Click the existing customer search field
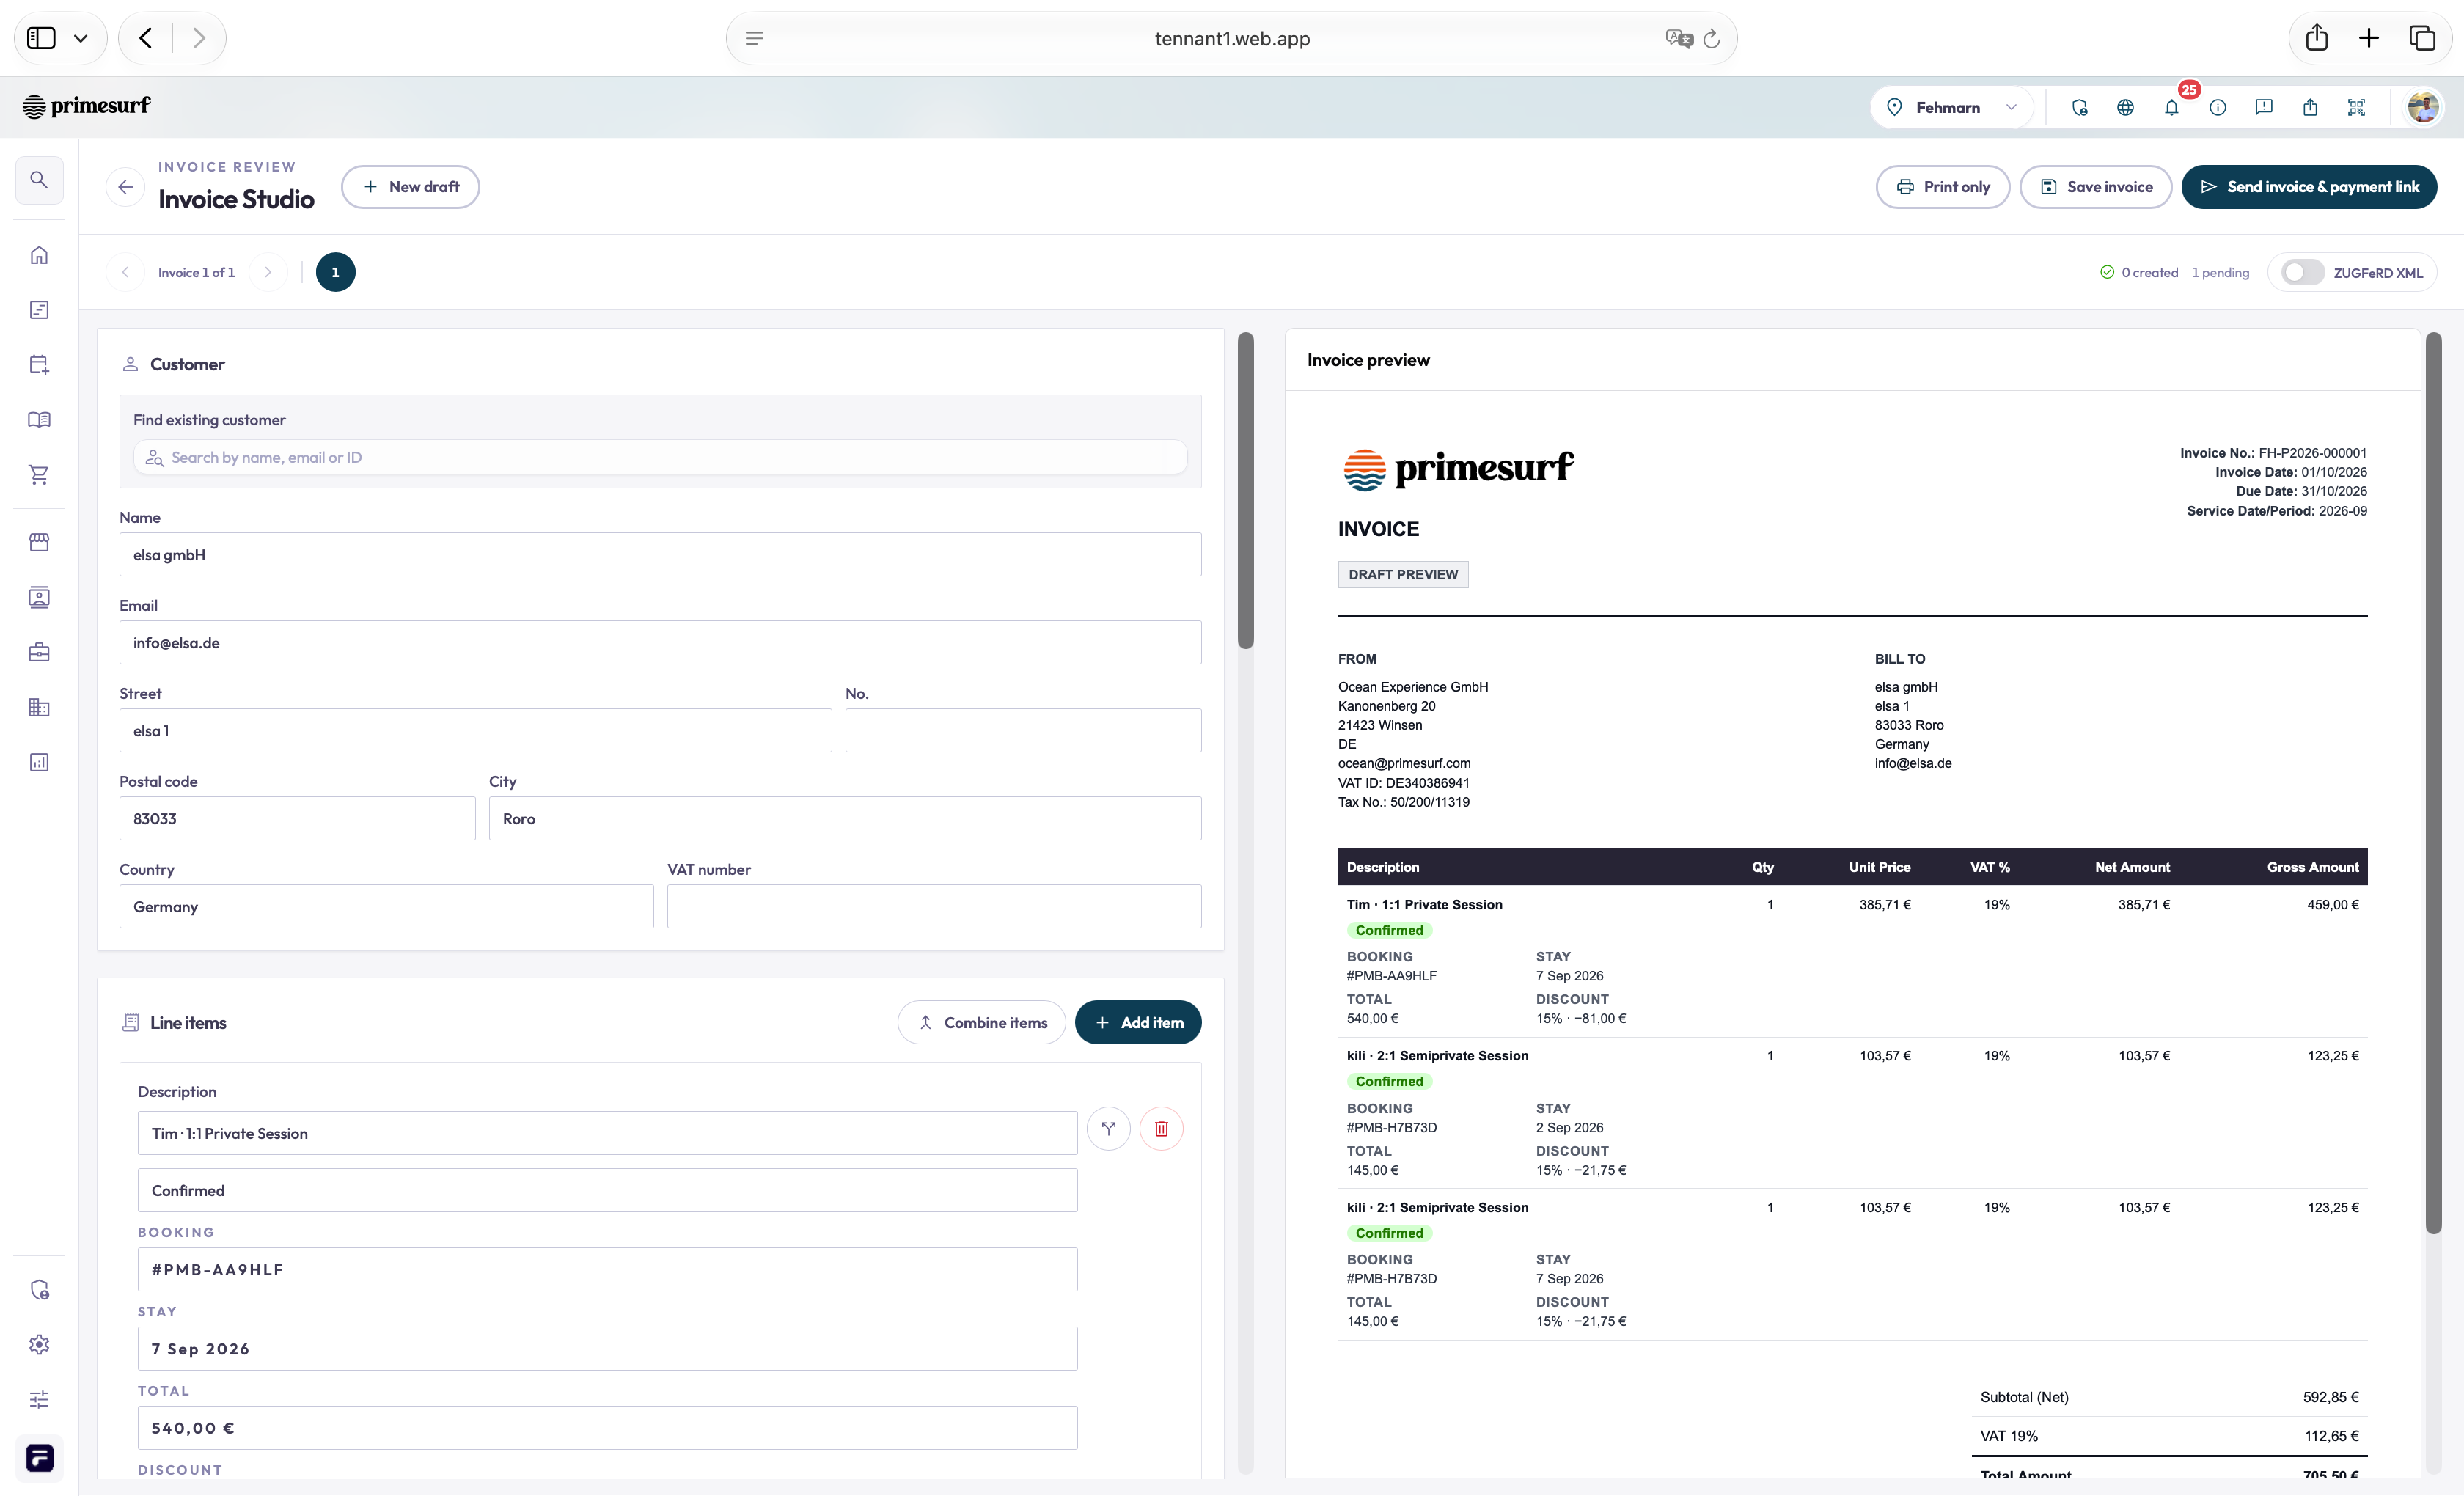This screenshot has height=1496, width=2464. tap(660, 457)
